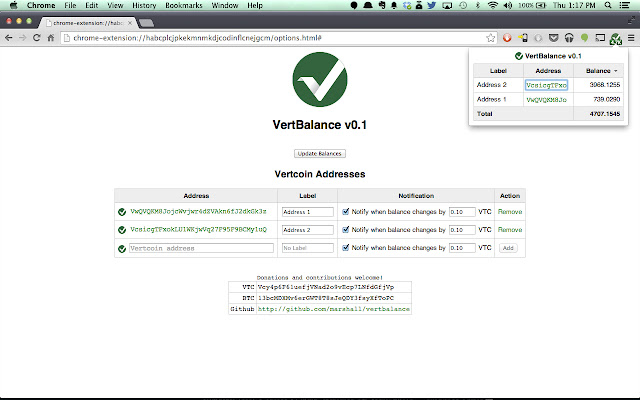Click the Wi-Fi status icon
Viewport: 640px width, 400px height.
tap(493, 5)
